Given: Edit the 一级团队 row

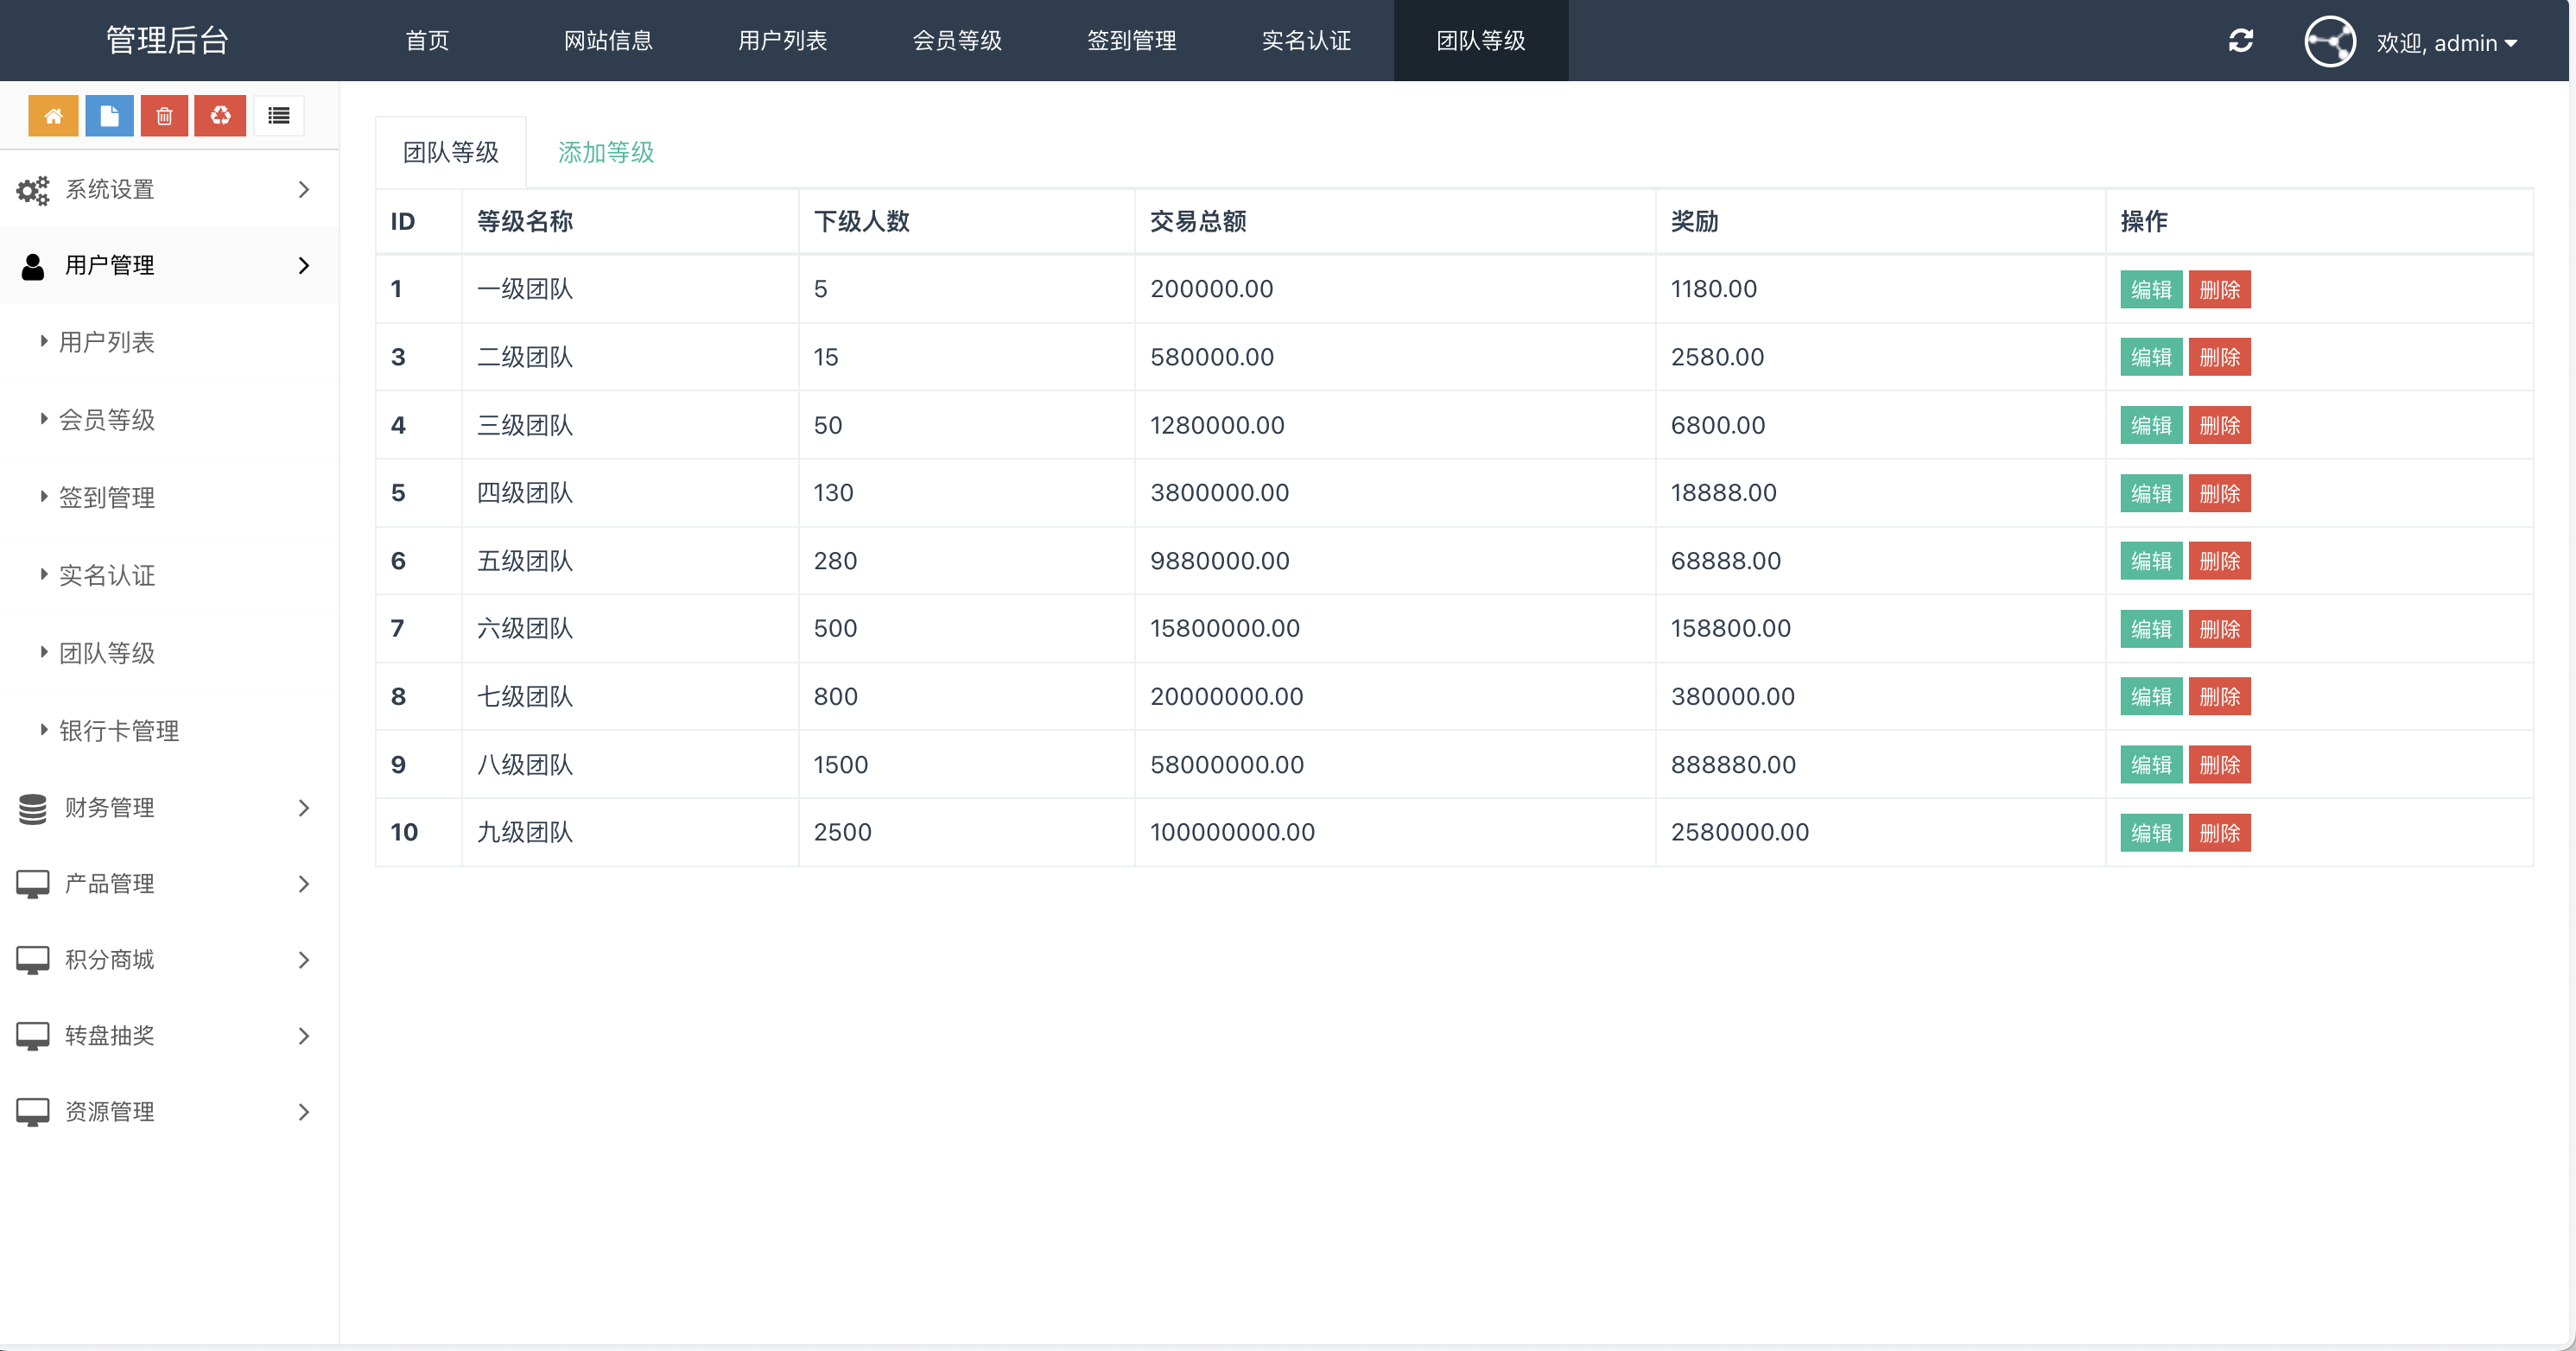Looking at the screenshot, I should [x=2150, y=289].
